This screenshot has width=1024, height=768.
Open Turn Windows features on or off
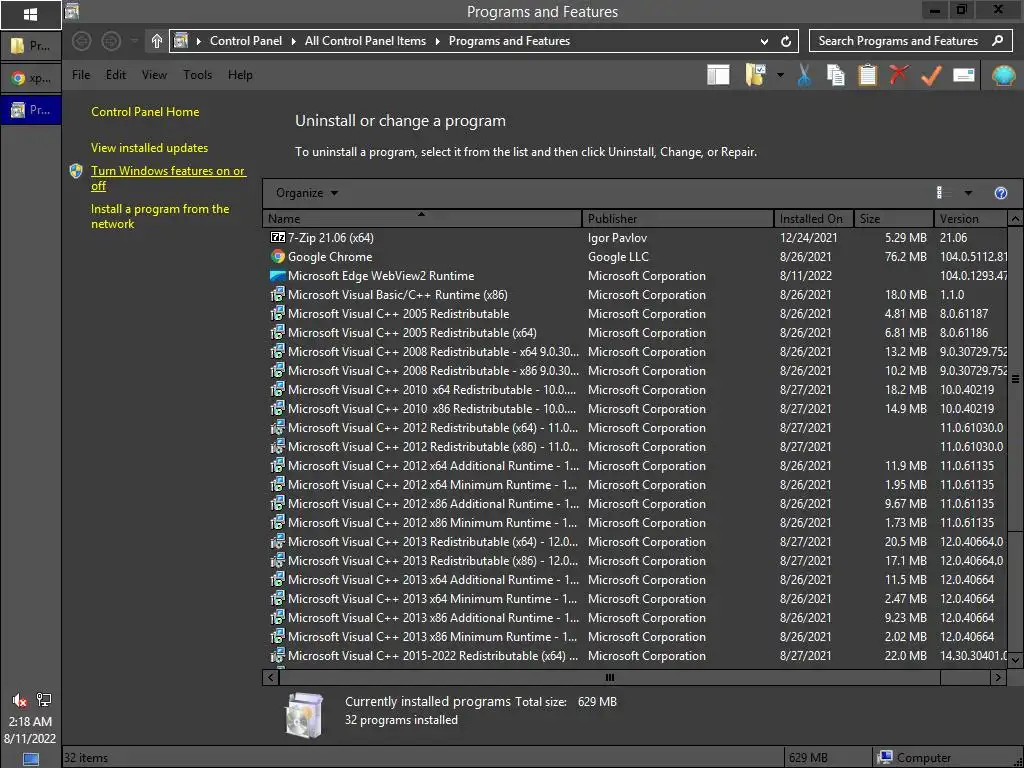point(168,178)
